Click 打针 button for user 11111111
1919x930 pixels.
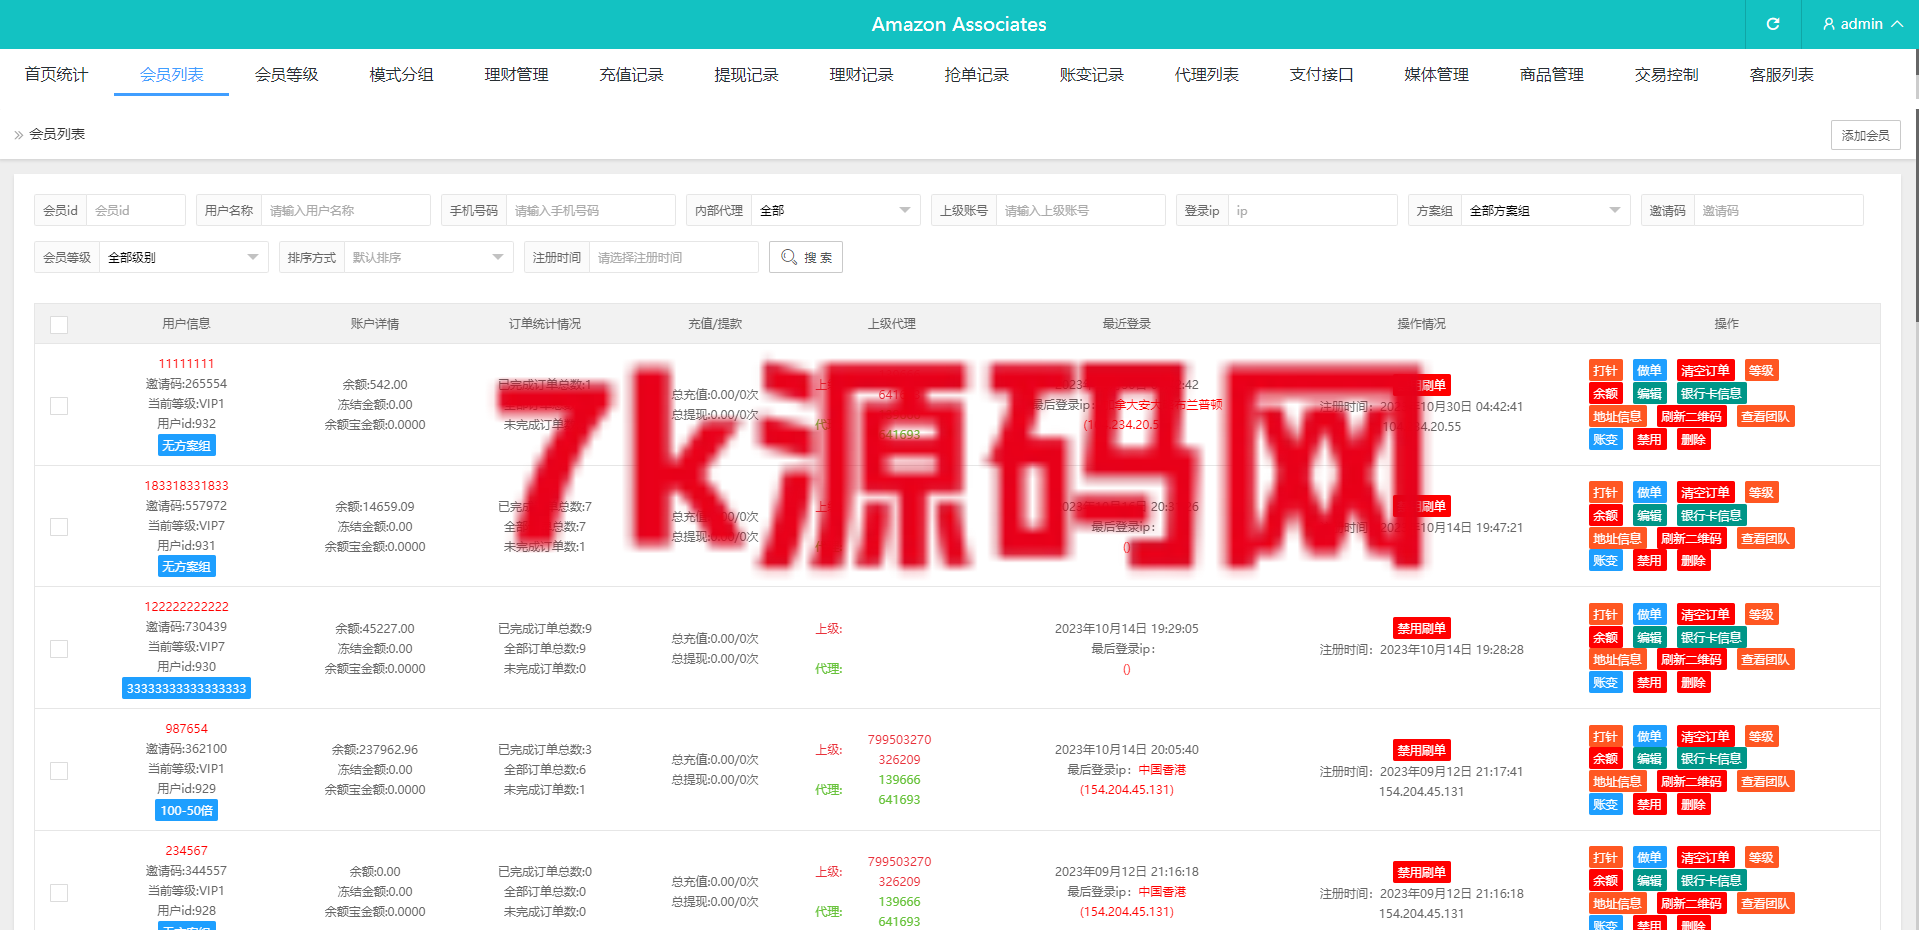[x=1605, y=371]
